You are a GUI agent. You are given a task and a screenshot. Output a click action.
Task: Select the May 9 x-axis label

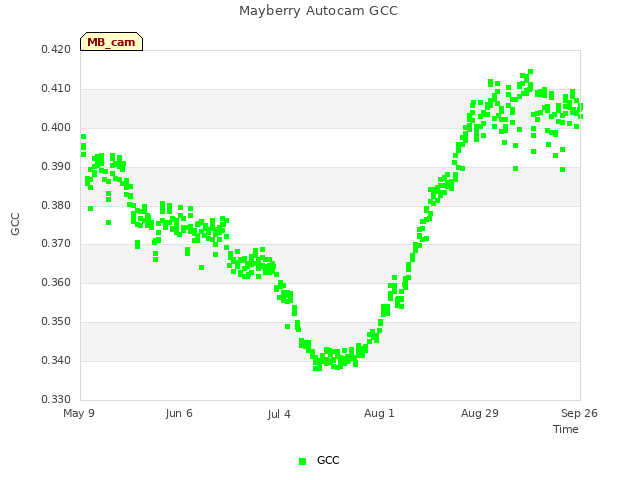point(79,413)
